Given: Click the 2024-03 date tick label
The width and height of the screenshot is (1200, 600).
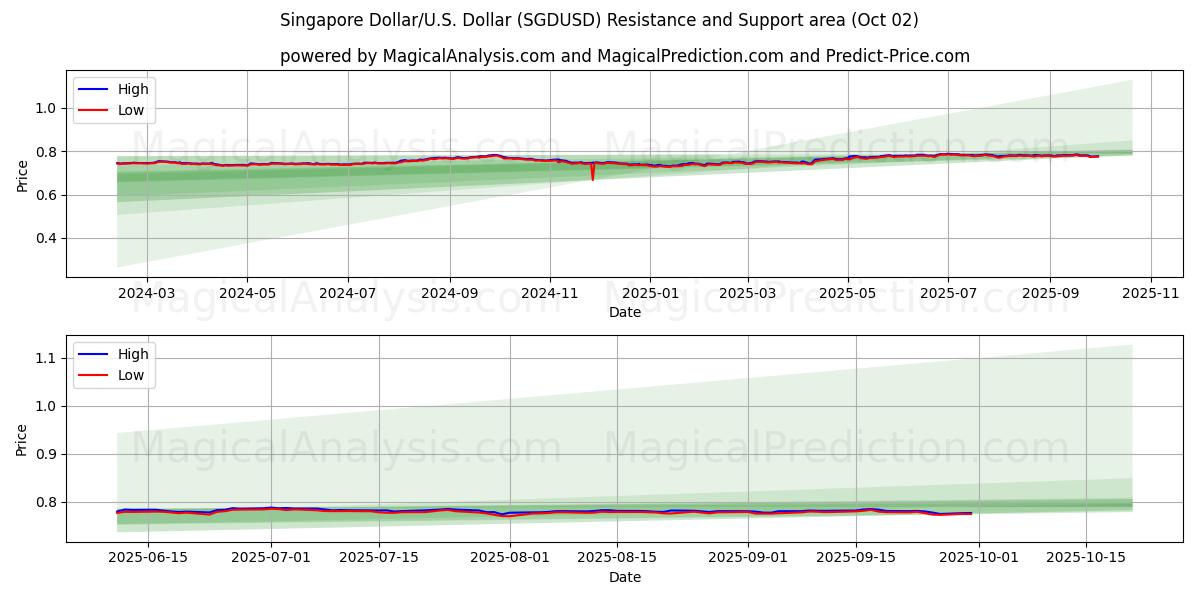Looking at the screenshot, I should tap(147, 293).
